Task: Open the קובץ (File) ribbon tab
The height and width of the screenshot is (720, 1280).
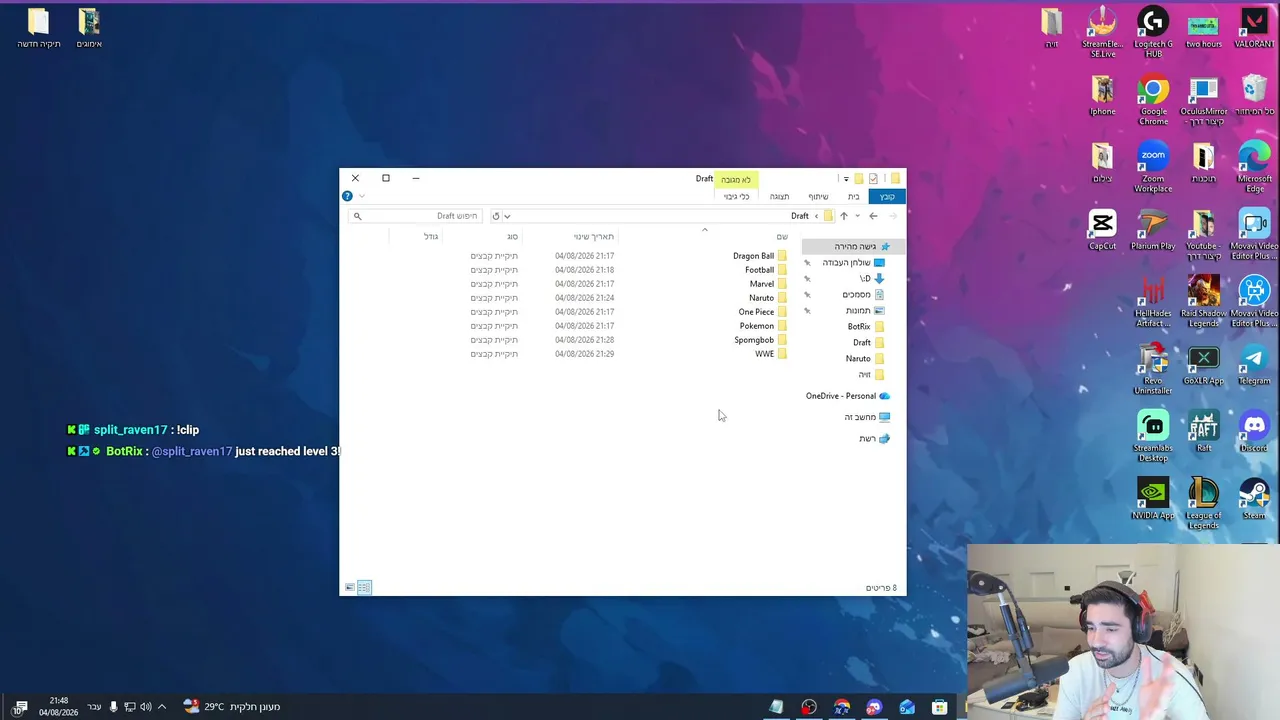Action: [887, 196]
